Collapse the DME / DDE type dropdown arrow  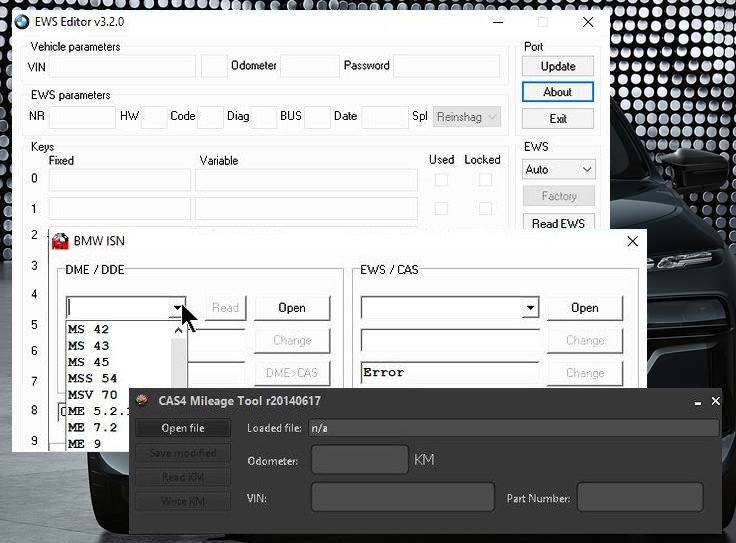point(177,308)
